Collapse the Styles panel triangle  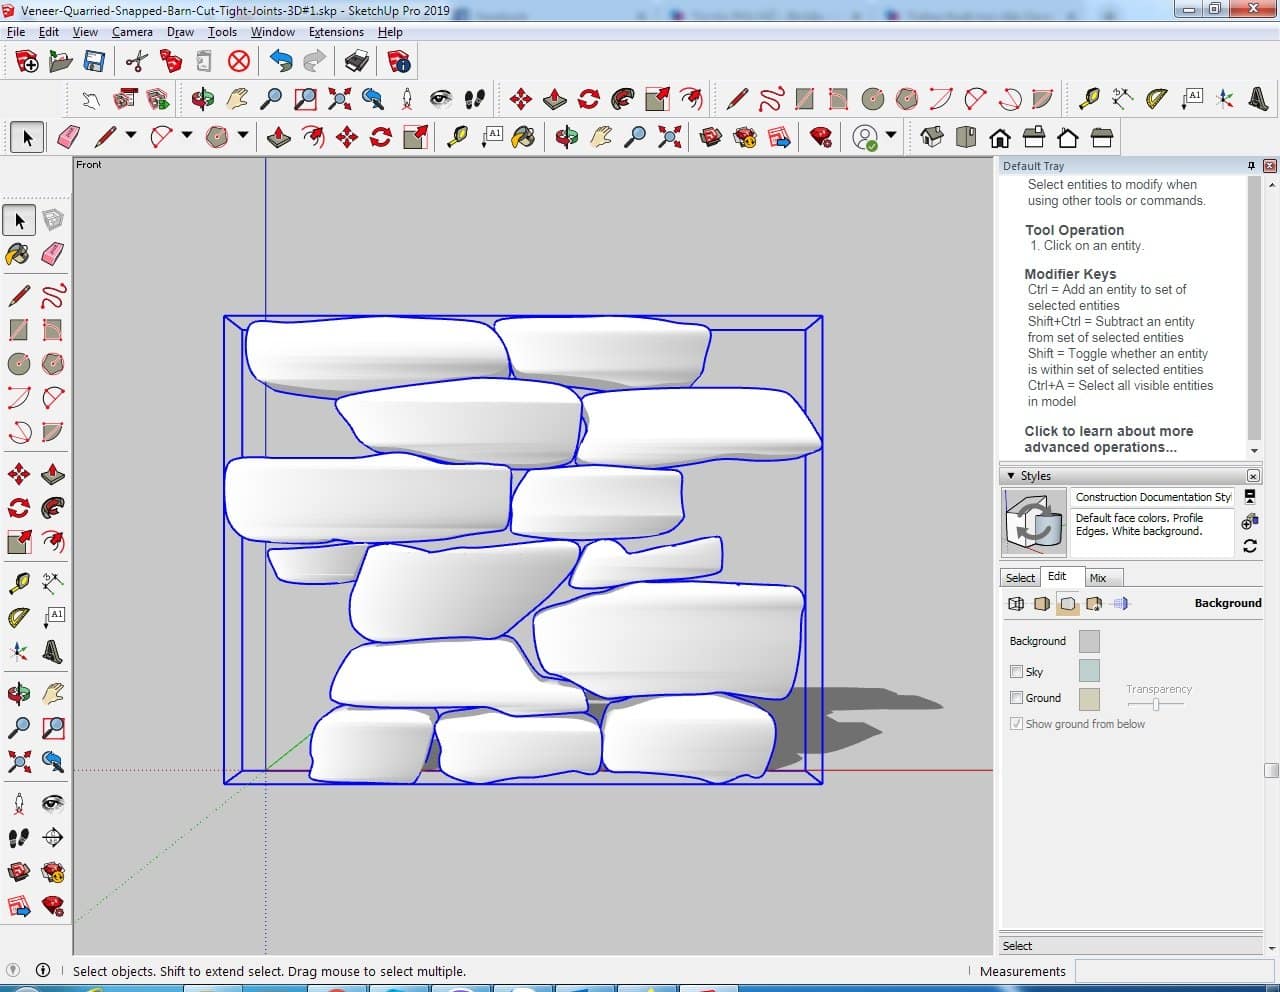pos(1011,476)
